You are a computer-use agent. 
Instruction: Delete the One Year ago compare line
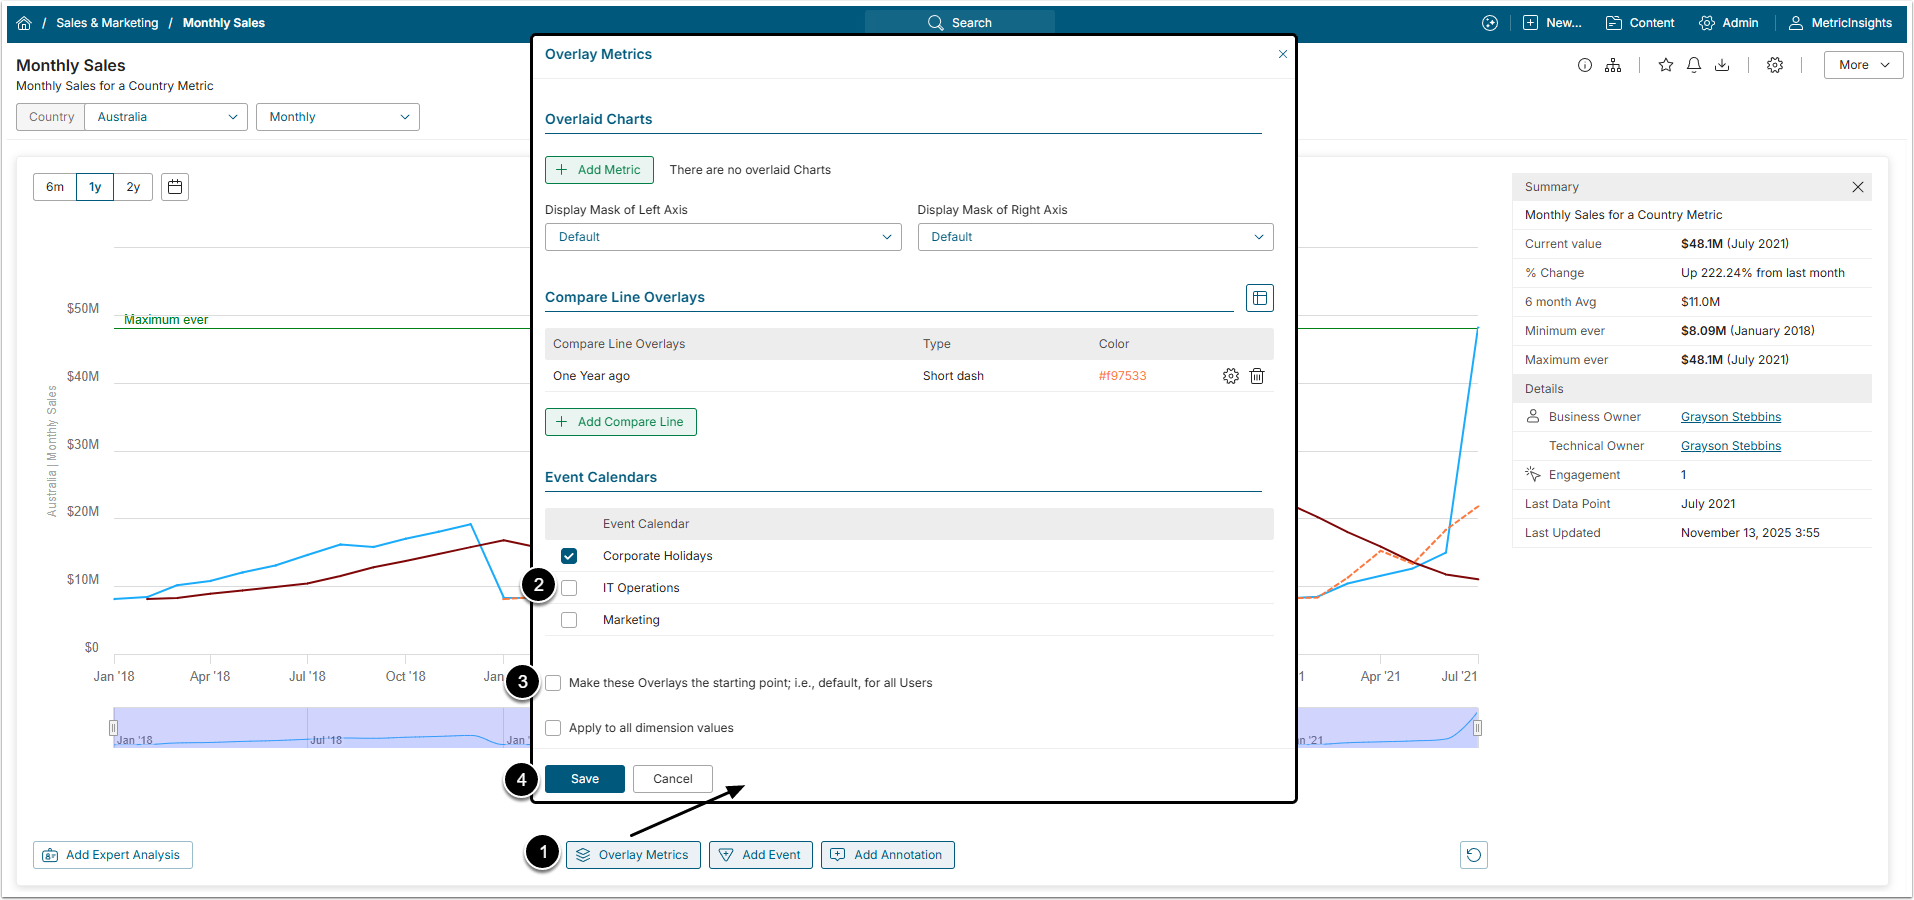click(x=1257, y=376)
